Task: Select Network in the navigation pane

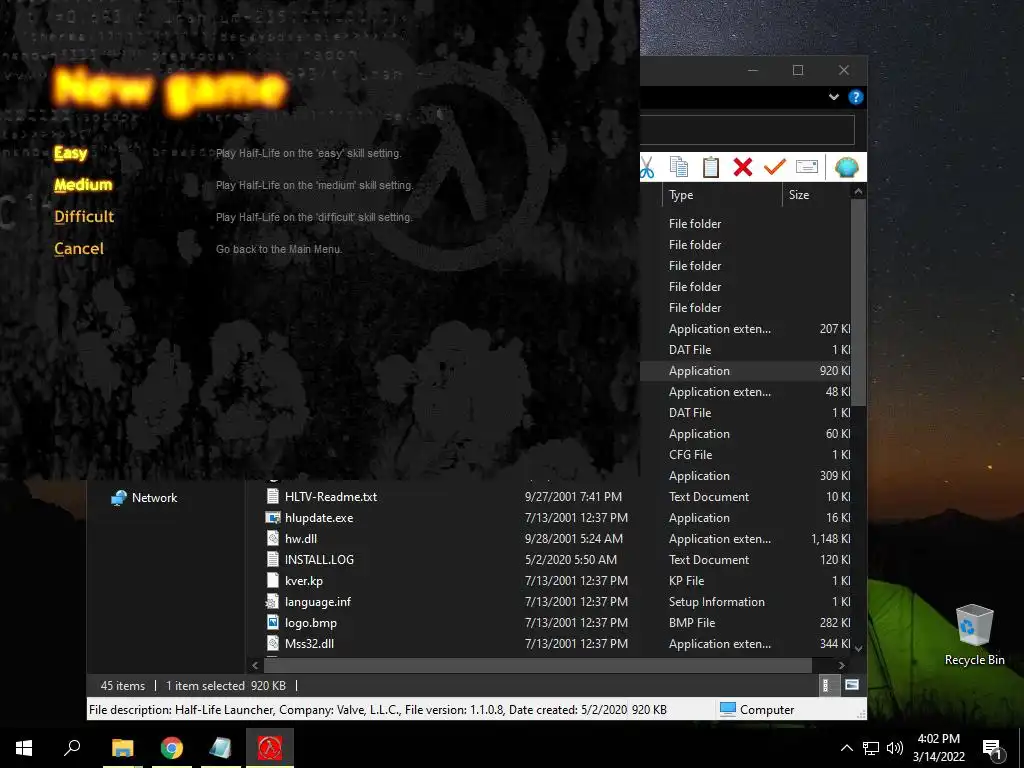Action: coord(154,498)
